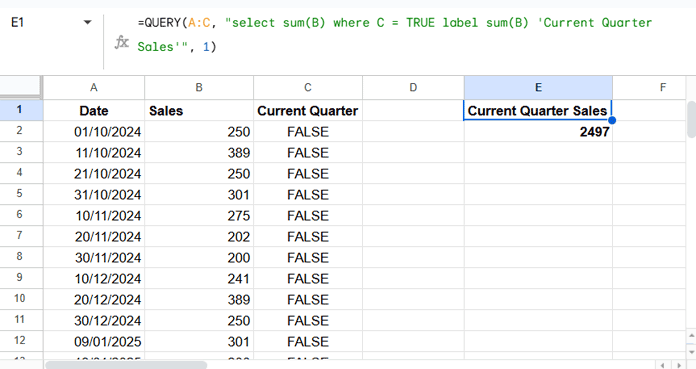Click sales value 389 in row 3
The width and height of the screenshot is (696, 369).
point(199,152)
